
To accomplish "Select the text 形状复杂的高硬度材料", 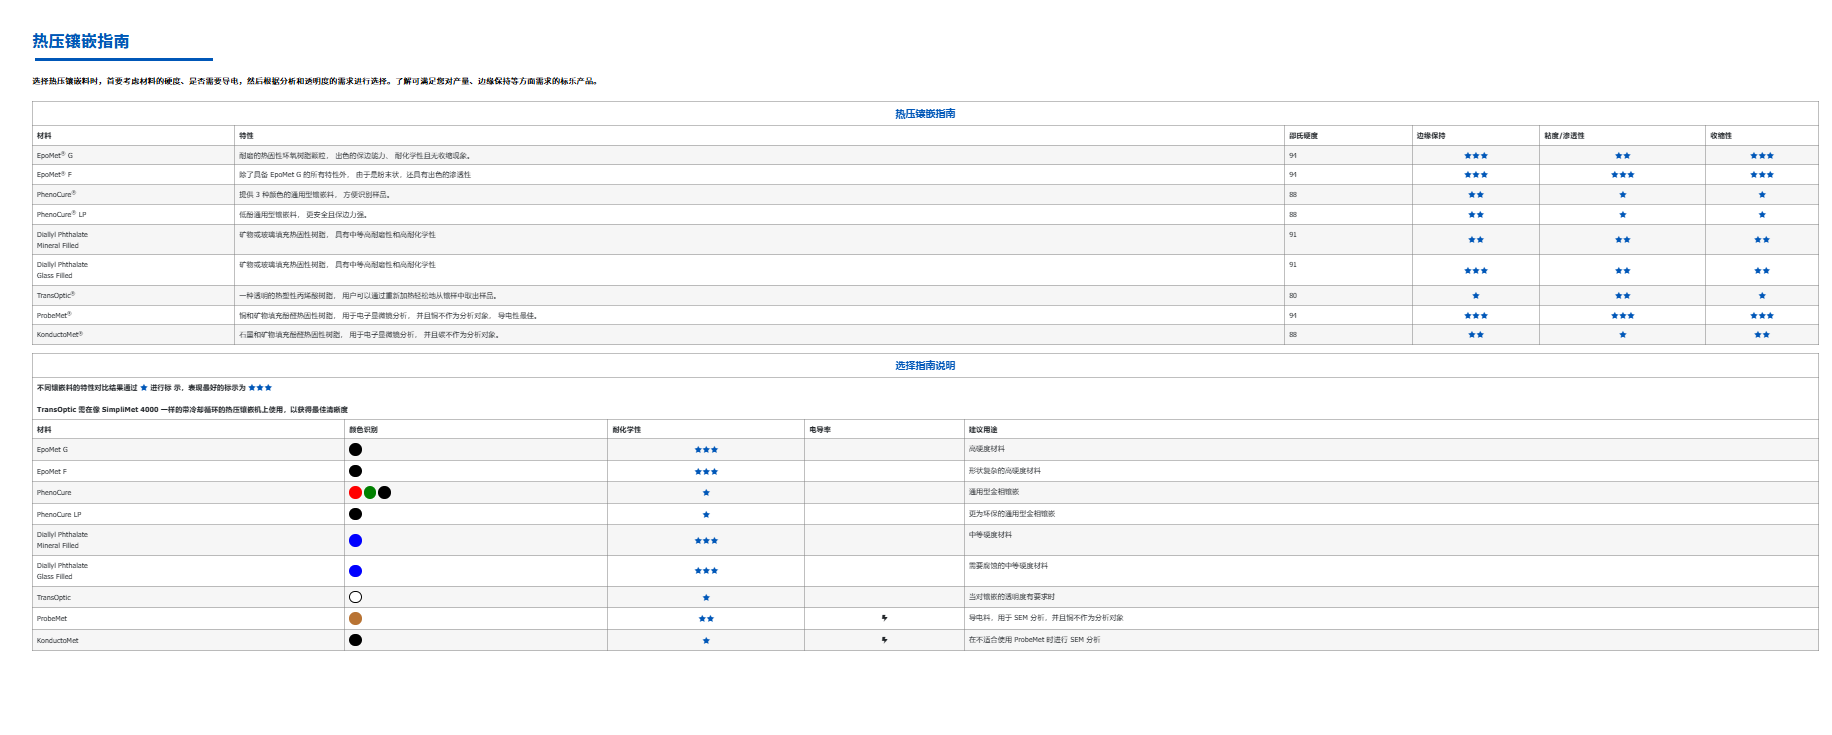I will (1005, 471).
